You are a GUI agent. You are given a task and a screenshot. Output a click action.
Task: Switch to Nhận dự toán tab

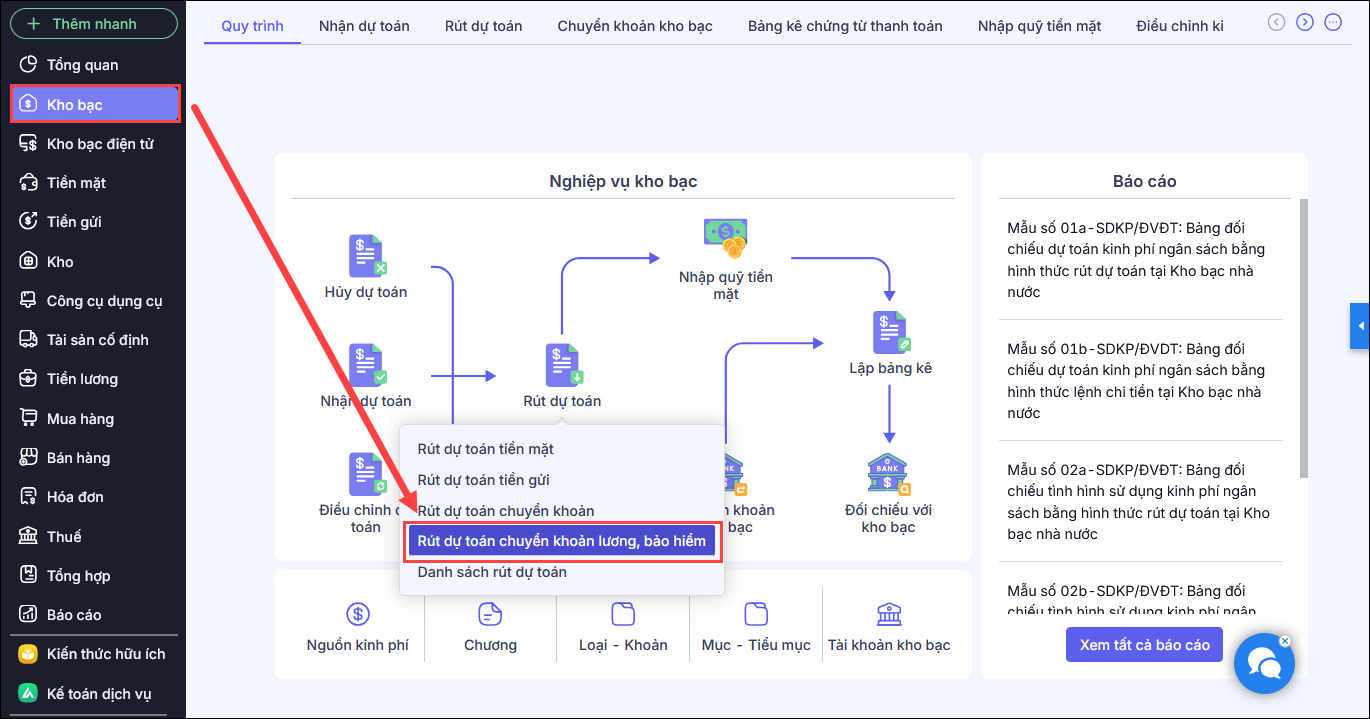364,26
